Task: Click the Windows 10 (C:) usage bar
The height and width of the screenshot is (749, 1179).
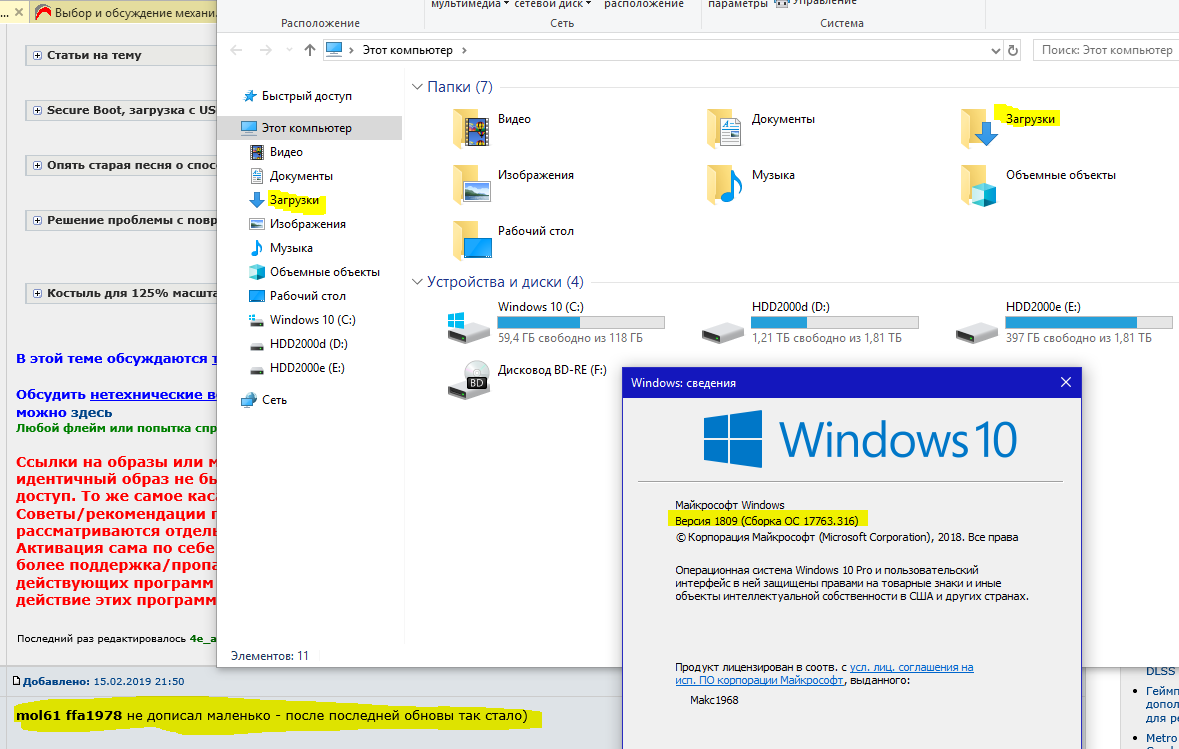Action: [580, 323]
